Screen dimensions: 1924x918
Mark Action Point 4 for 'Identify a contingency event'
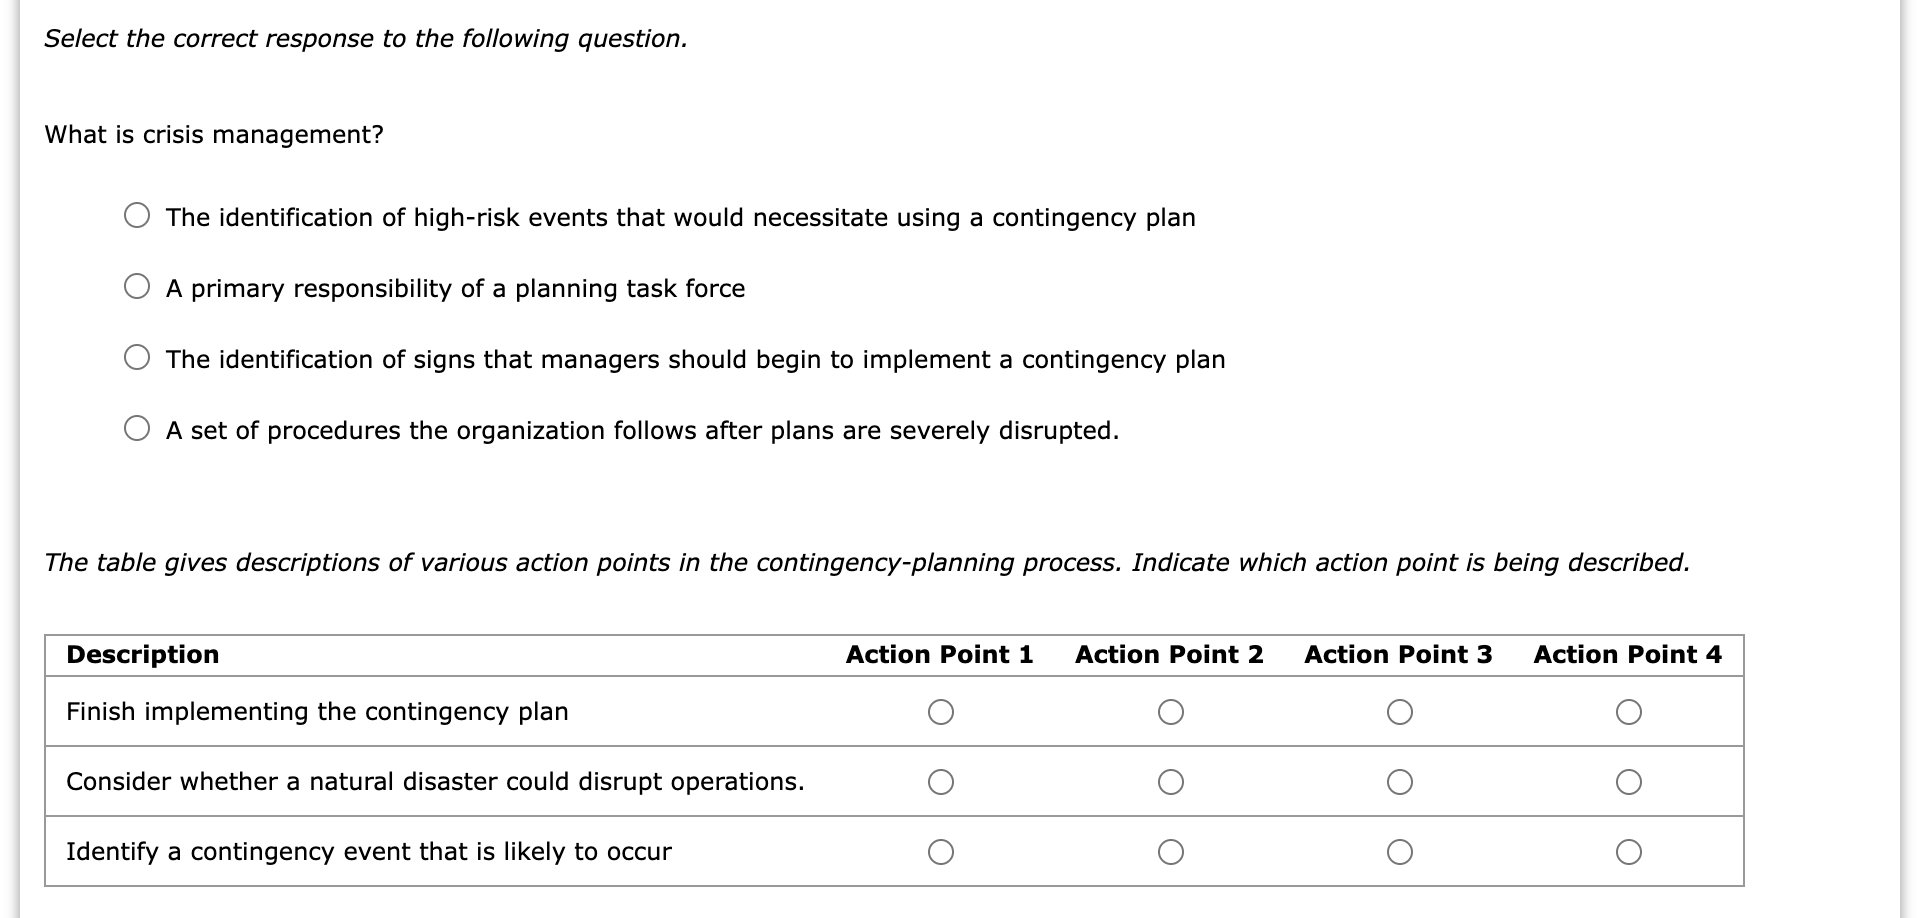coord(1631,852)
